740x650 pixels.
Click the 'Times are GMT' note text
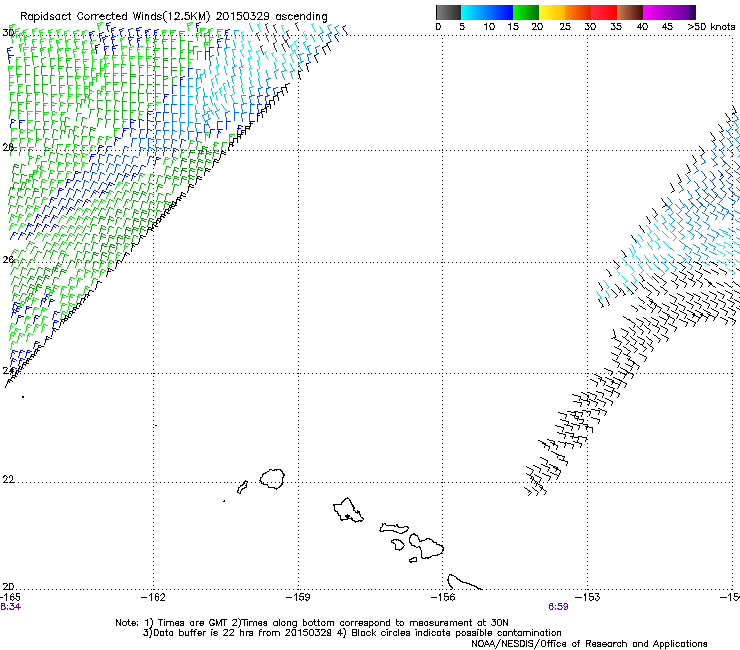tap(193, 623)
